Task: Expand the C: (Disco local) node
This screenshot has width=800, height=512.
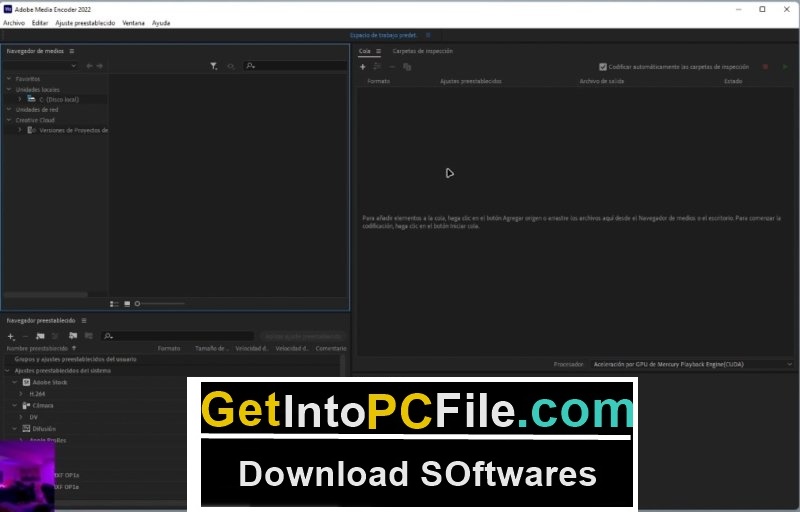Action: point(19,99)
